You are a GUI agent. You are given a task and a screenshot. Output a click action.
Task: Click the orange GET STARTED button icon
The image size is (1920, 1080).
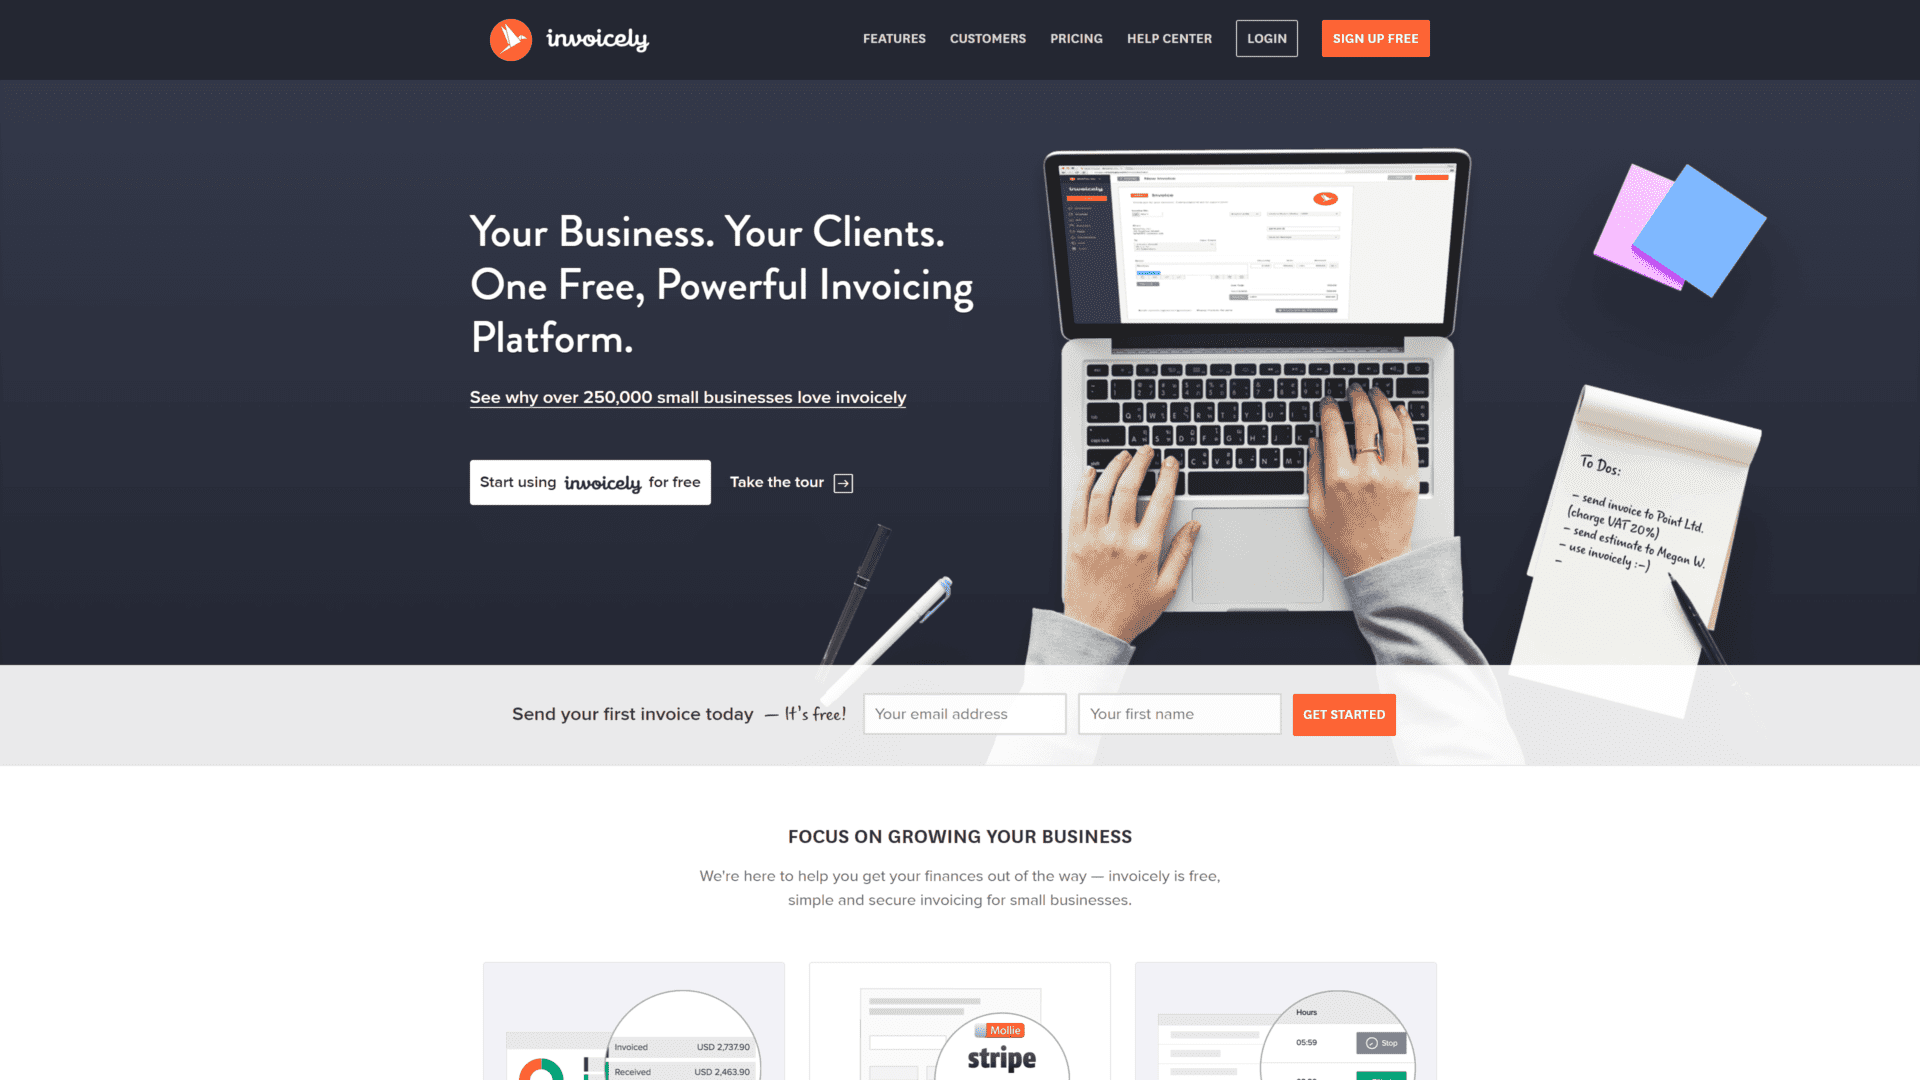click(1344, 713)
